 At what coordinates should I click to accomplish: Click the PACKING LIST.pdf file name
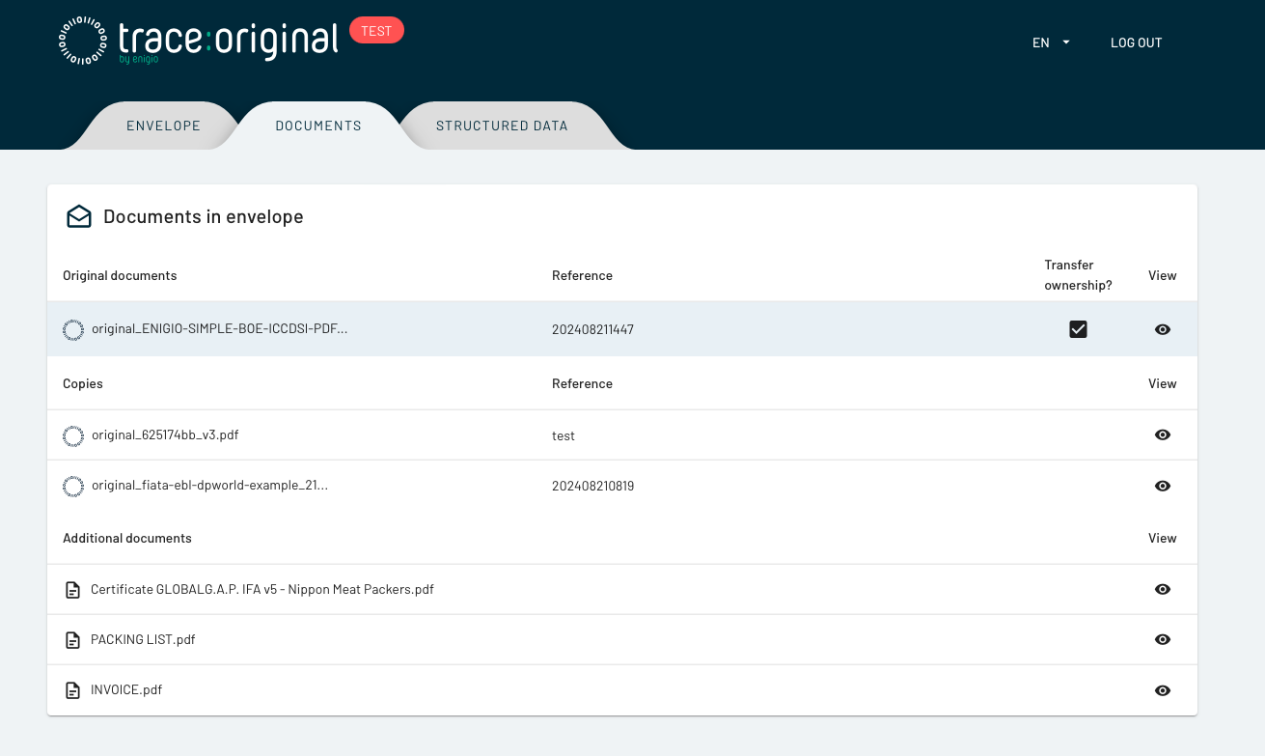[x=143, y=640]
